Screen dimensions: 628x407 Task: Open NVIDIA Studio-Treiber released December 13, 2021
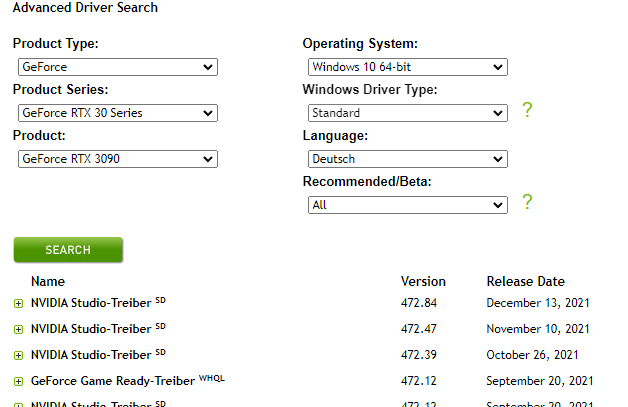(98, 302)
